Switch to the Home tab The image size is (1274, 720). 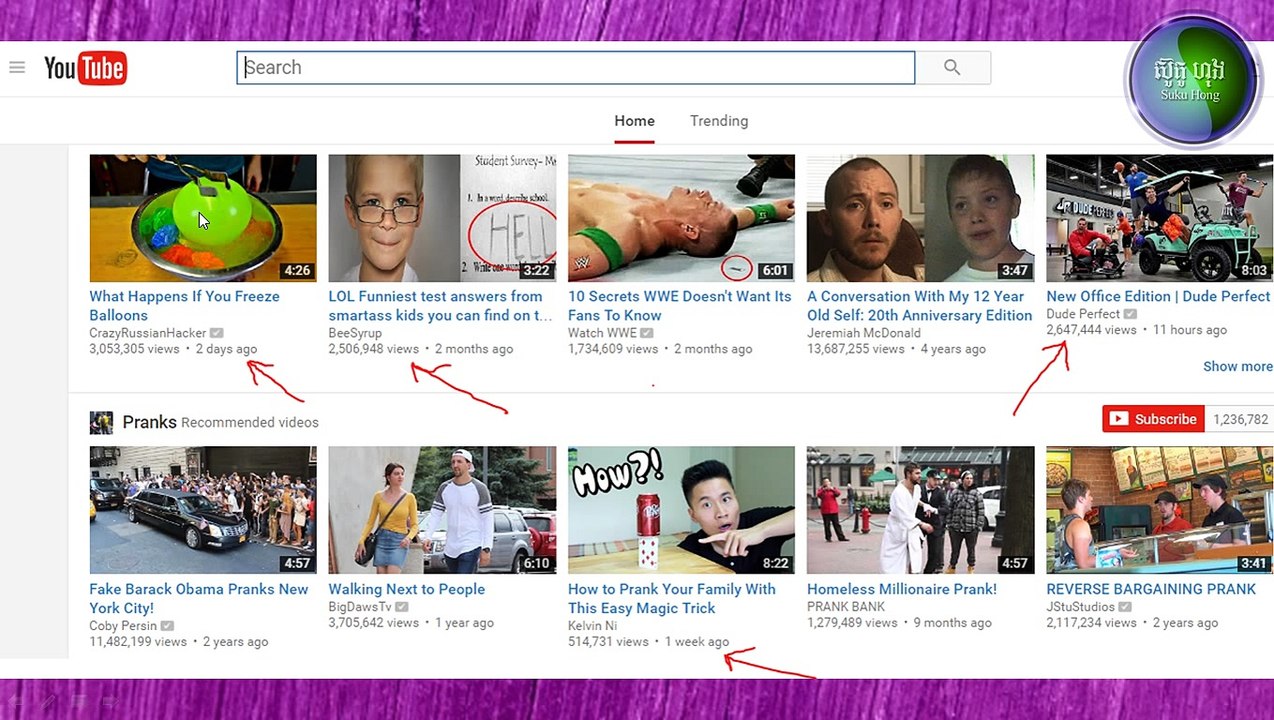[634, 121]
